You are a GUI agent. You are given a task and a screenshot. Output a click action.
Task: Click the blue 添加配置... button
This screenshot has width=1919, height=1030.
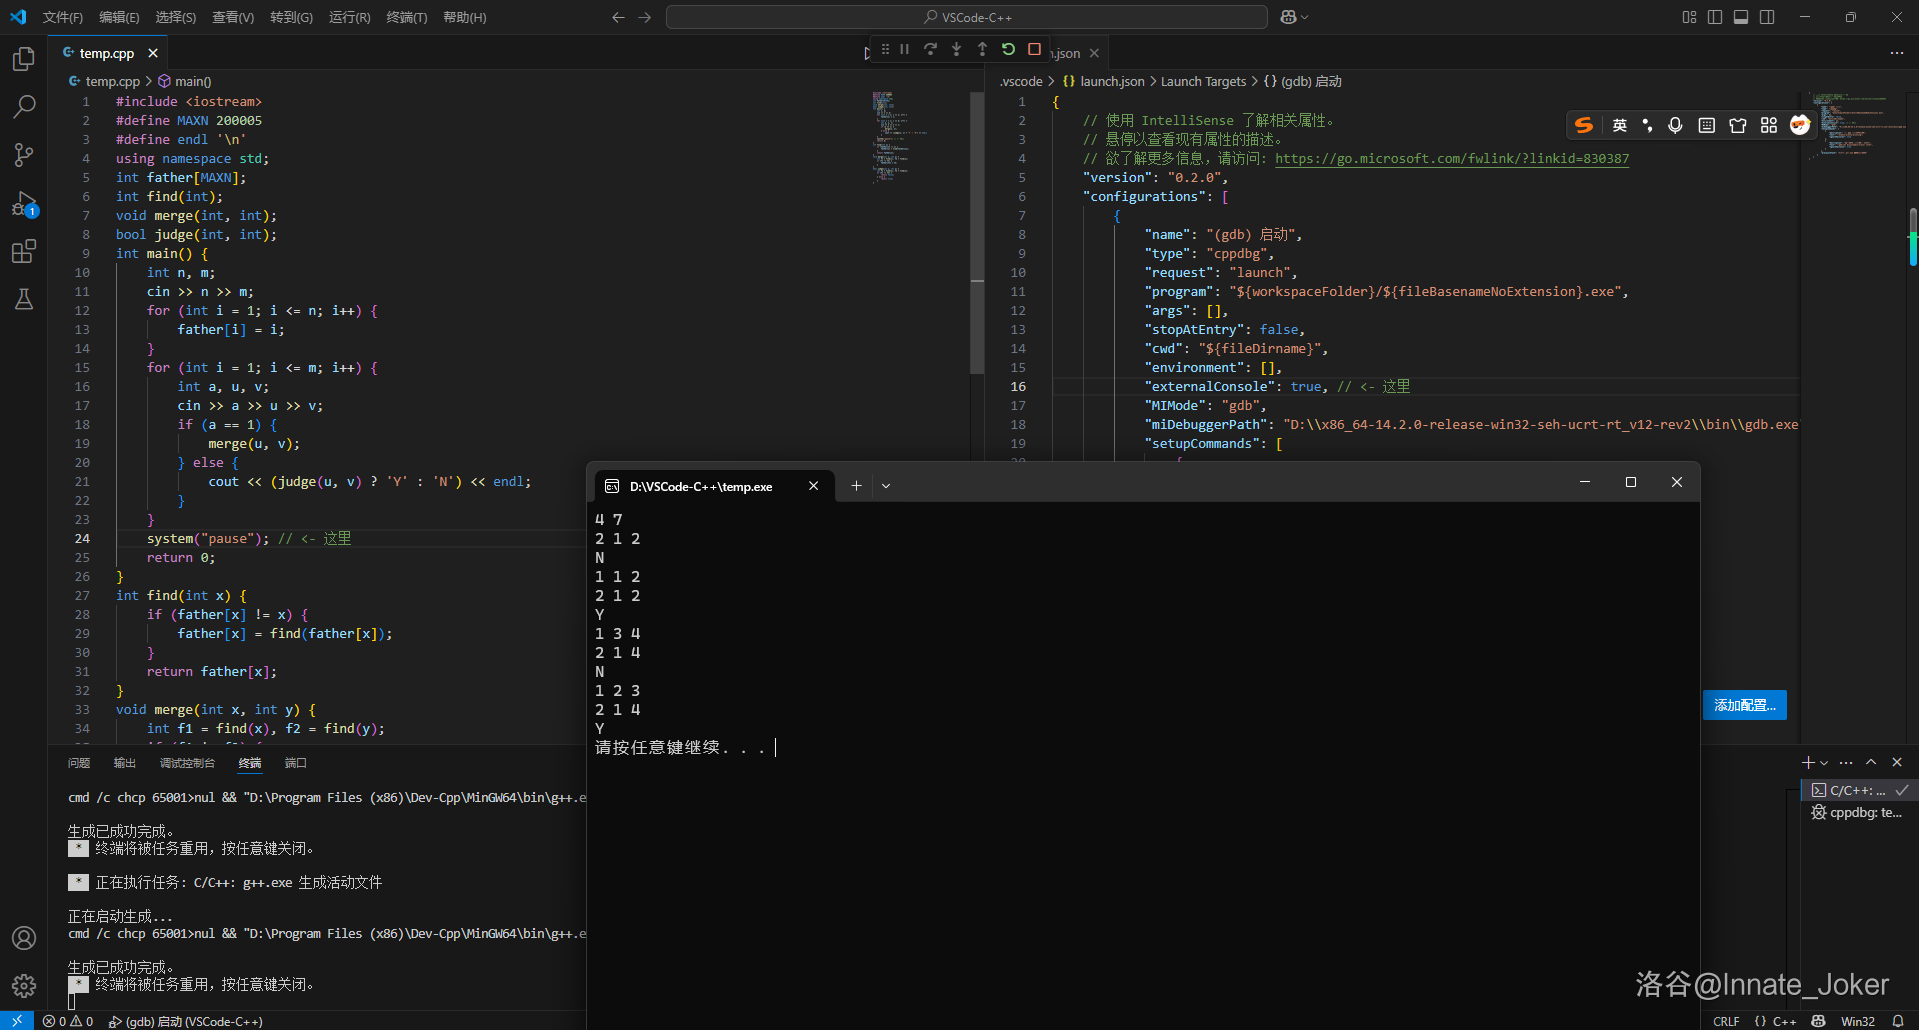tap(1744, 705)
